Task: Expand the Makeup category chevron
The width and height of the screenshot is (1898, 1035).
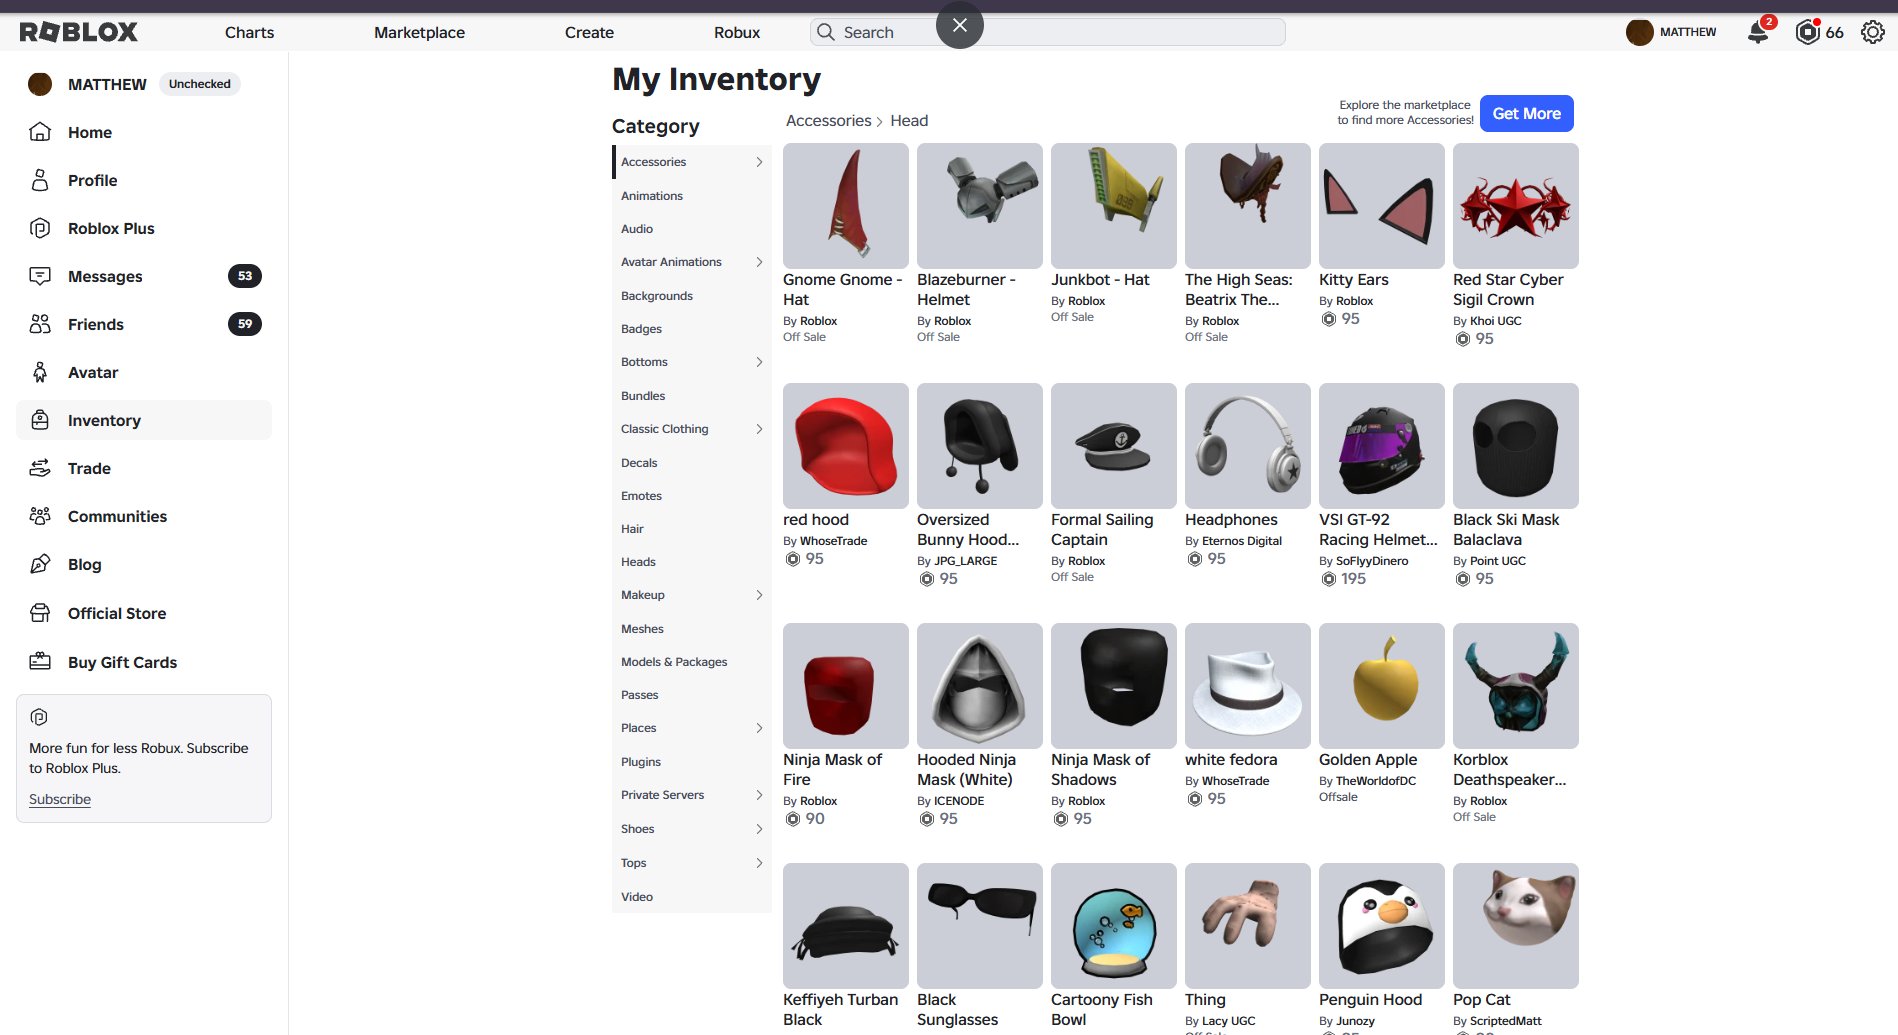Action: (x=759, y=595)
